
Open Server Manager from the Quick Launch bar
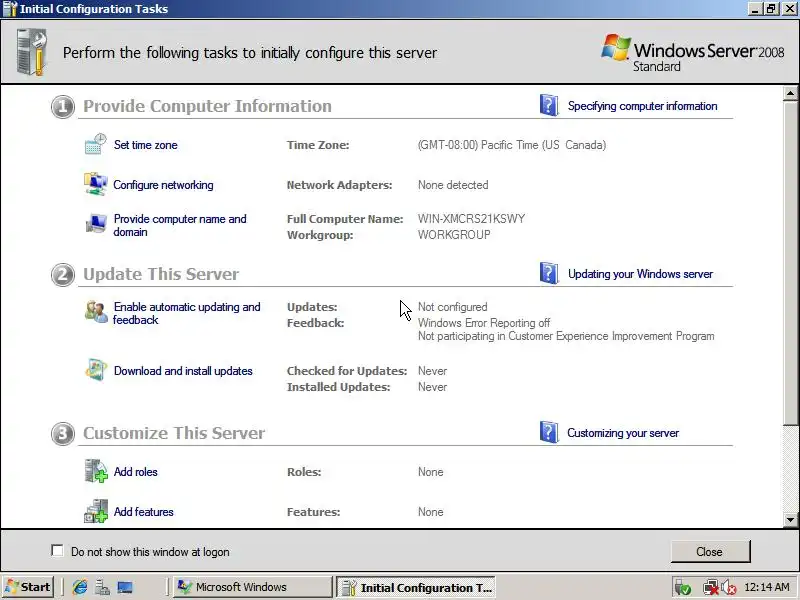[103, 587]
